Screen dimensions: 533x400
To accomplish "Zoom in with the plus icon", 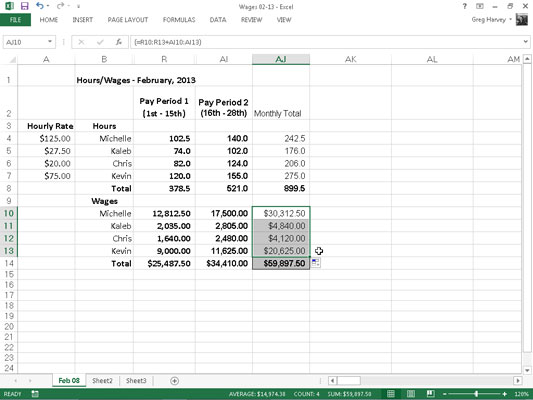I will pos(504,394).
